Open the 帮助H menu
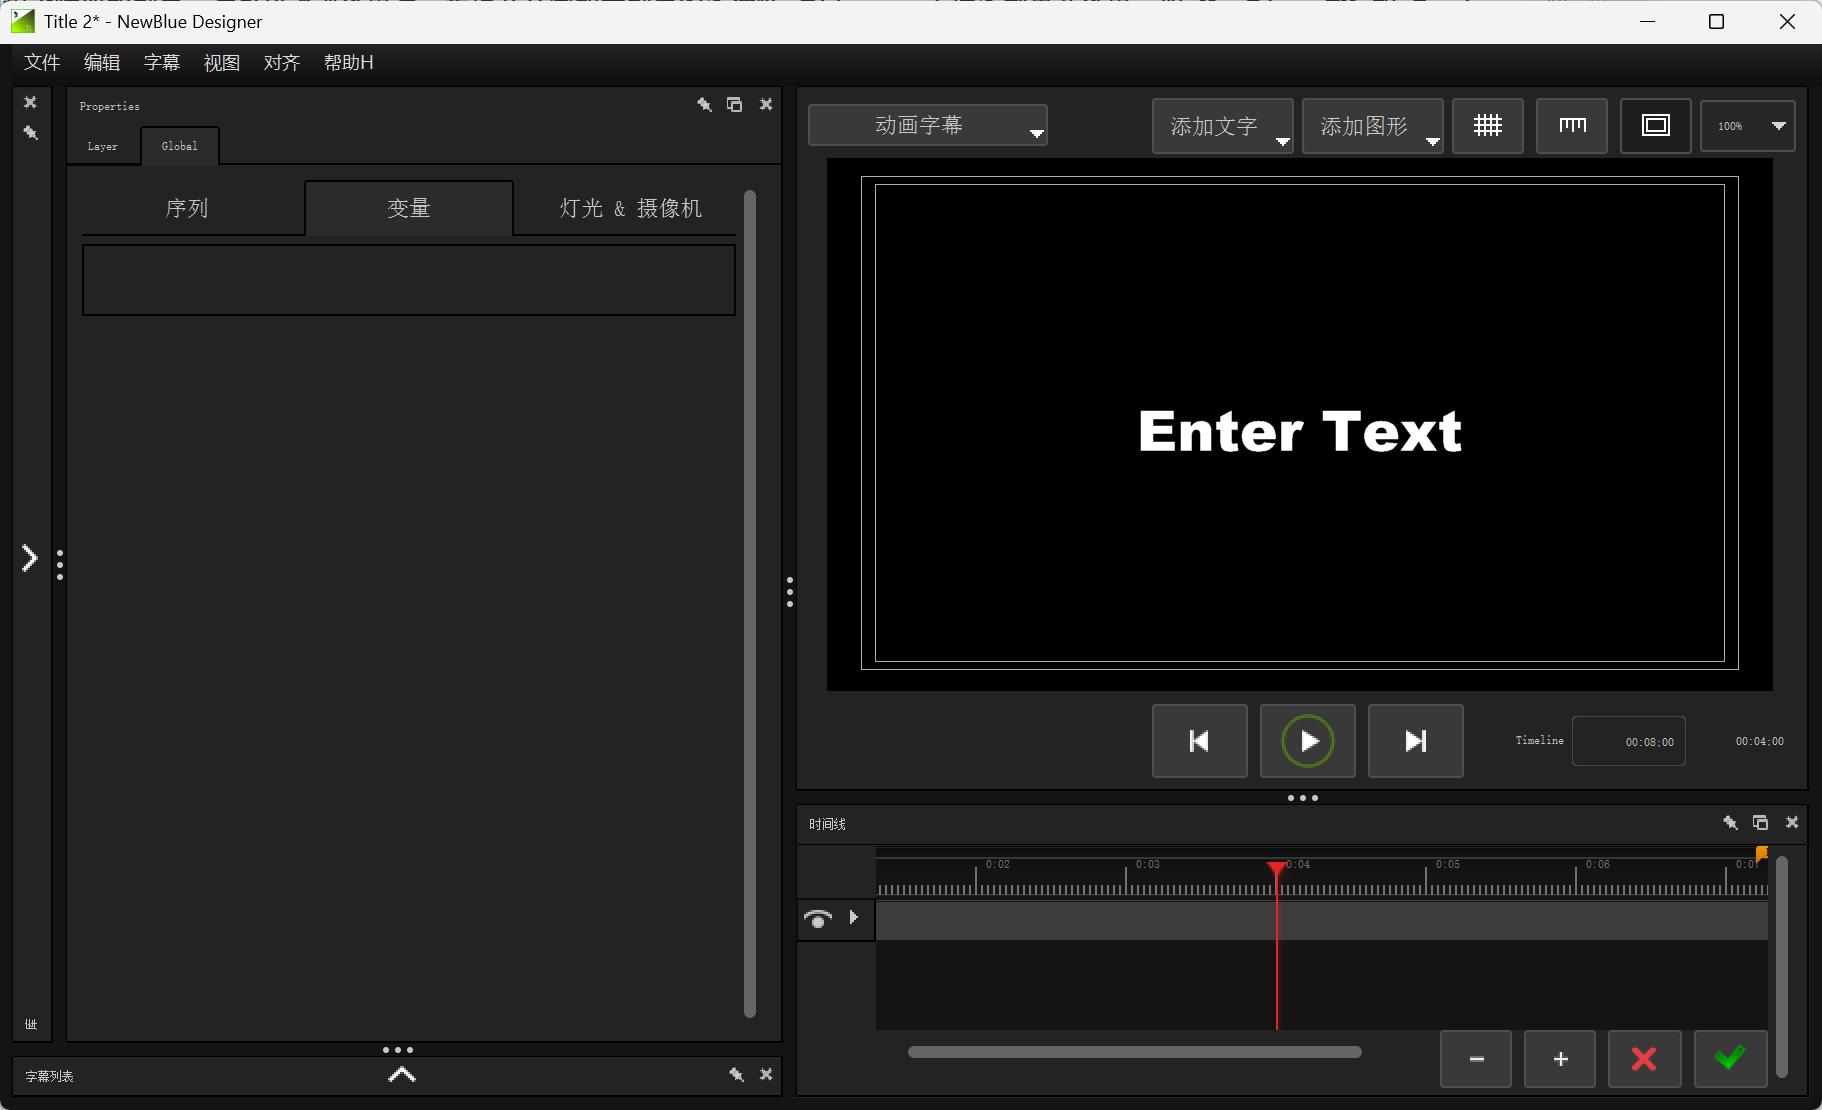The height and width of the screenshot is (1110, 1822). pyautogui.click(x=348, y=62)
